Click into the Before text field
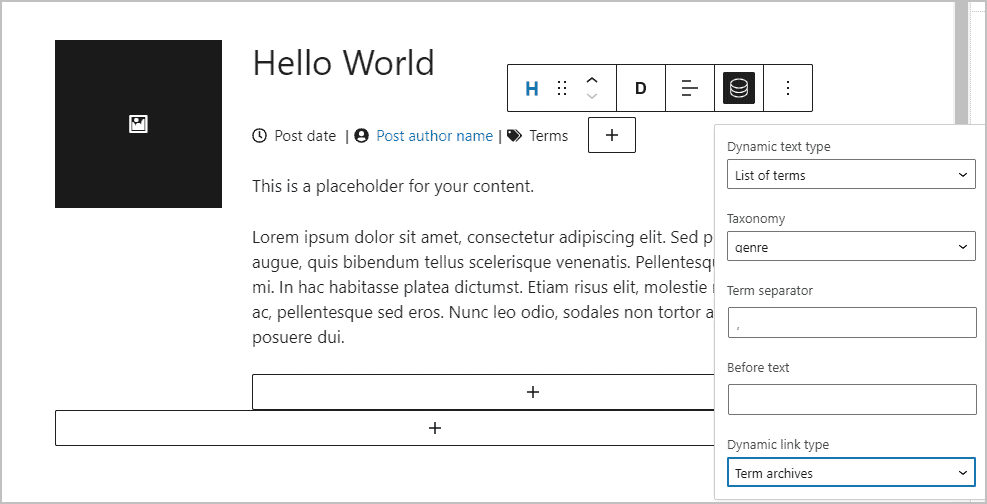Viewport: 987px width, 504px height. click(x=852, y=400)
